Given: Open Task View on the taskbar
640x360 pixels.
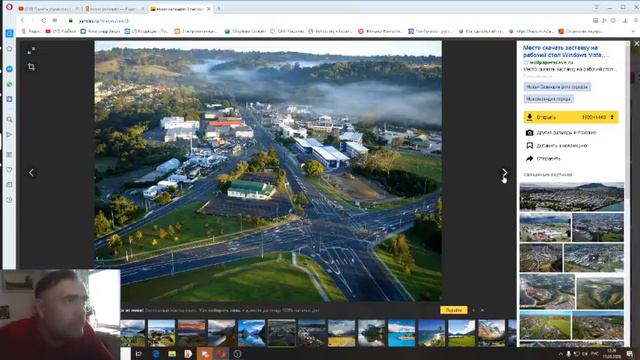Looking at the screenshot, I should (x=139, y=353).
